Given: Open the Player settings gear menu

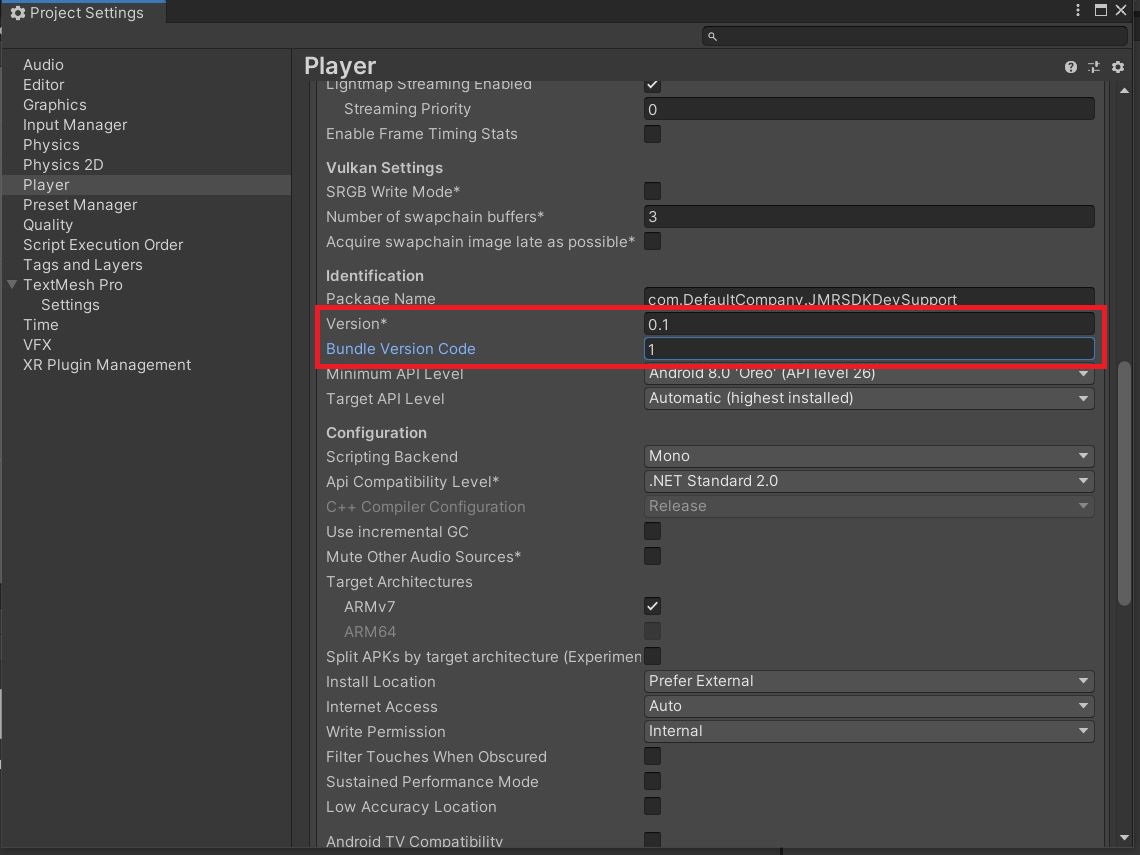Looking at the screenshot, I should point(1118,67).
